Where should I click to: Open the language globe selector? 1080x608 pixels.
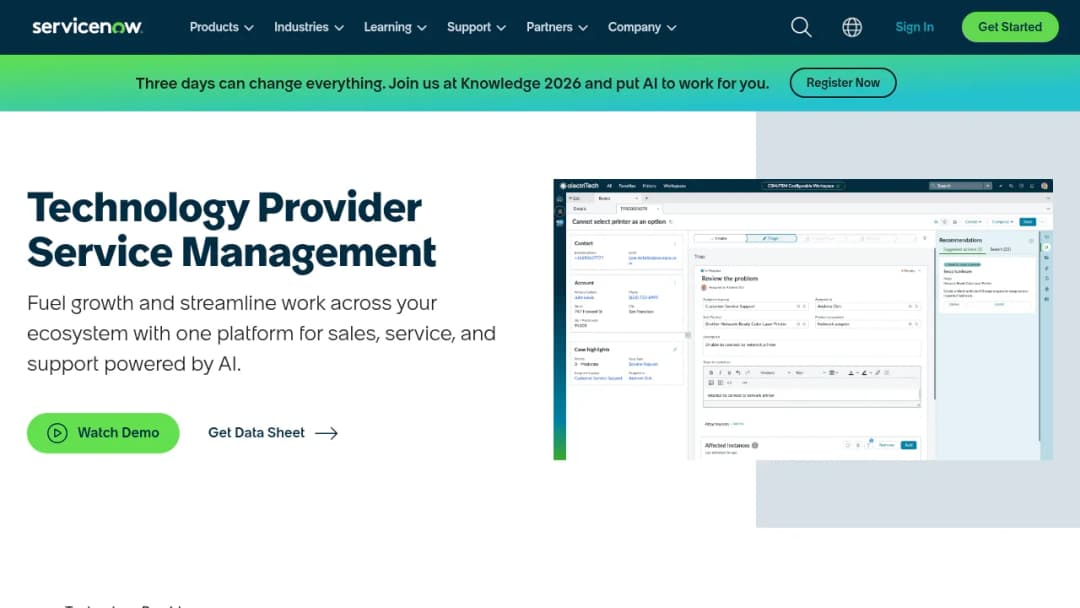click(852, 27)
